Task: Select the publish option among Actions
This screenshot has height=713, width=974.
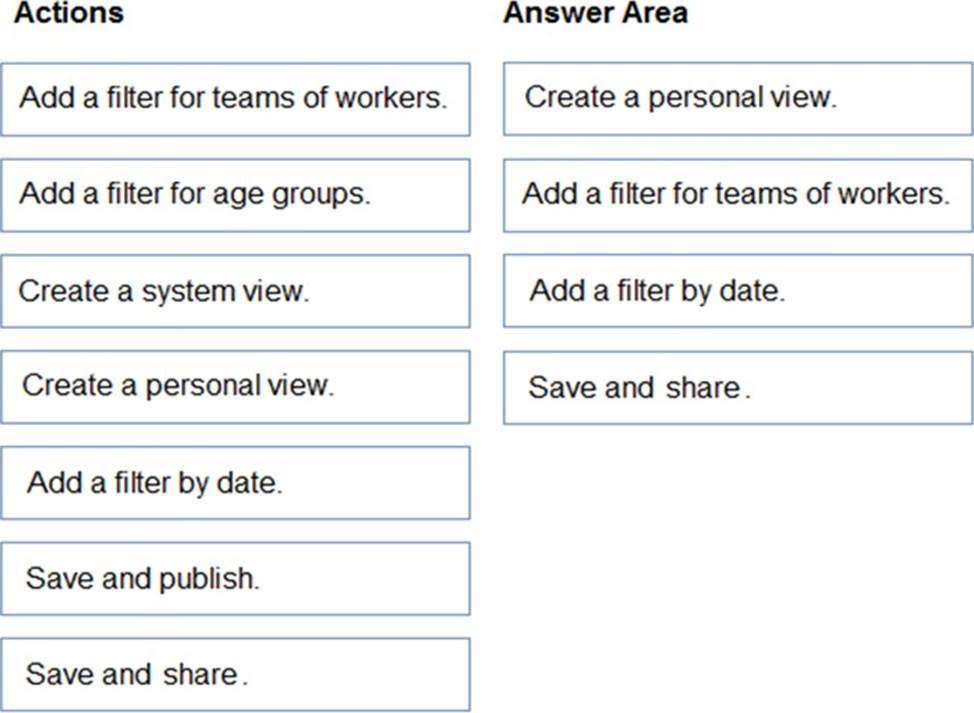Action: tap(235, 579)
